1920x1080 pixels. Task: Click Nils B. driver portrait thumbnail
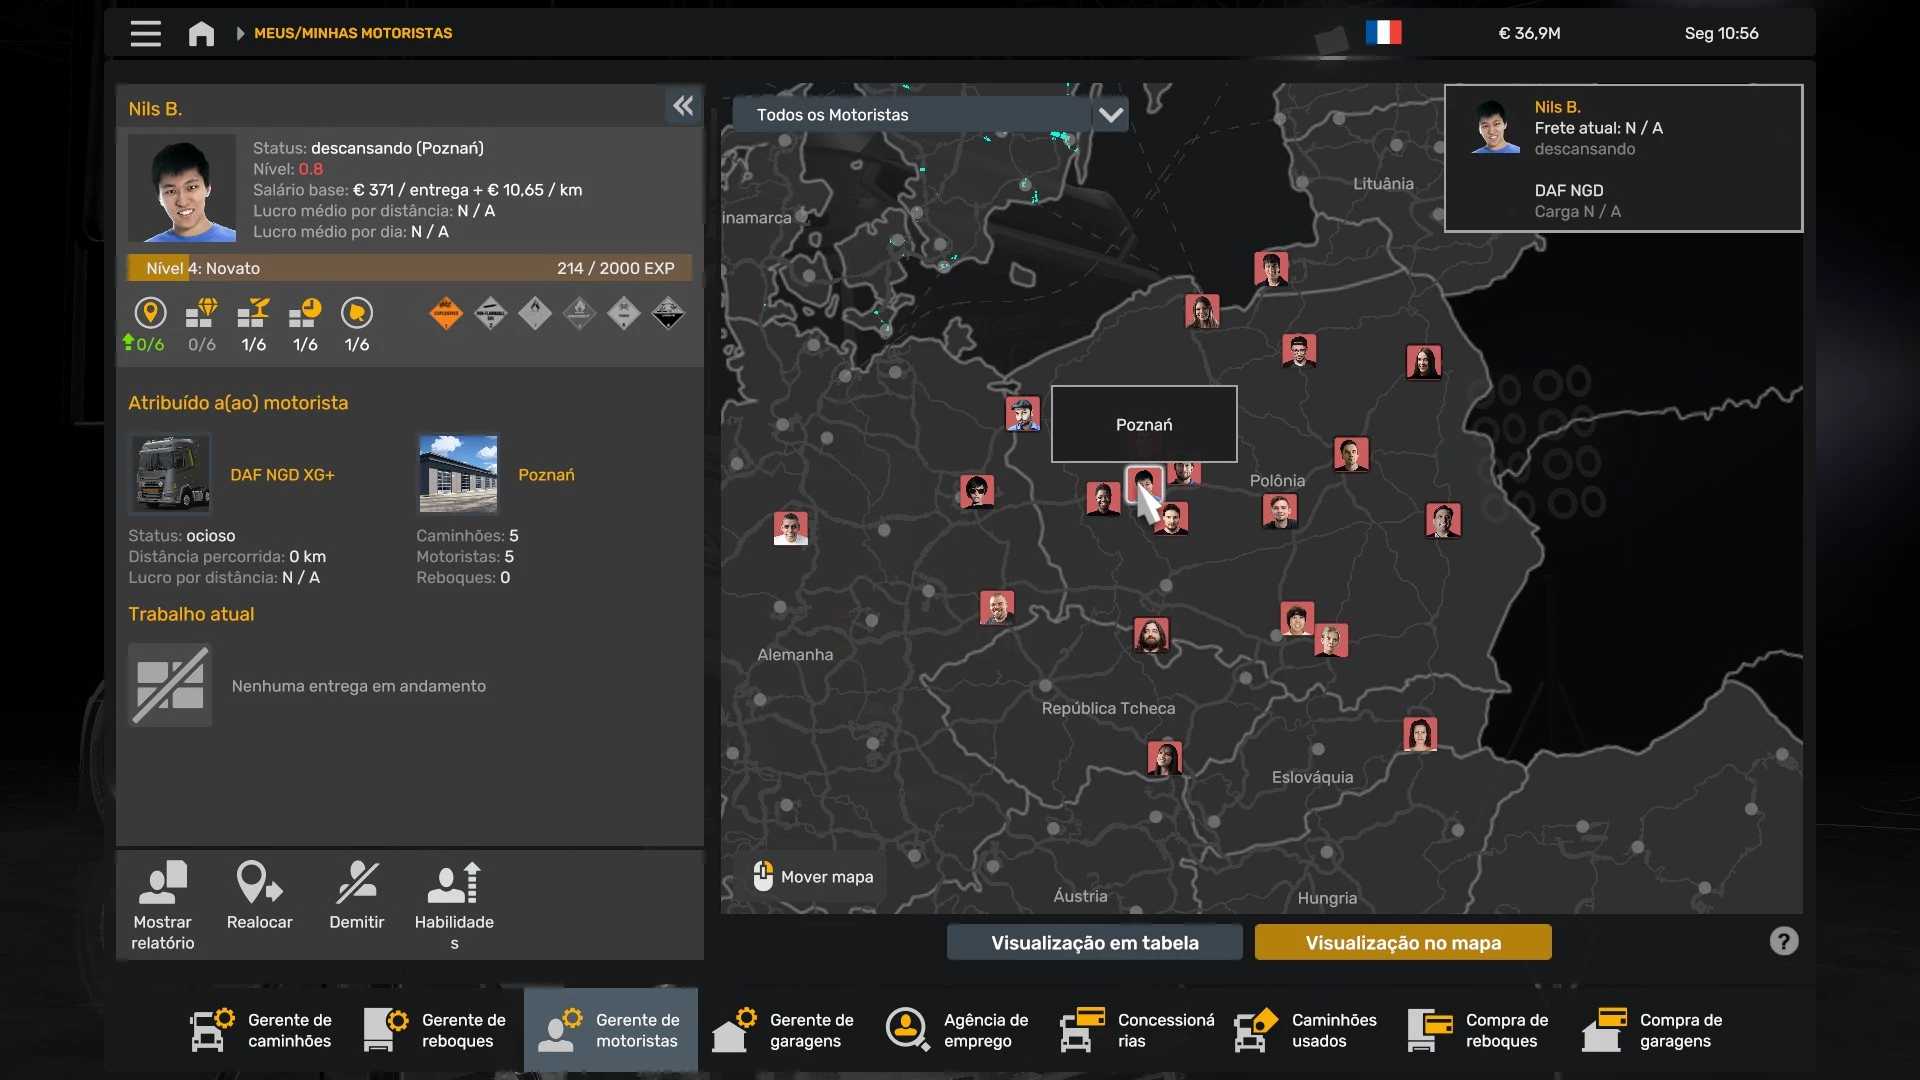tap(182, 189)
